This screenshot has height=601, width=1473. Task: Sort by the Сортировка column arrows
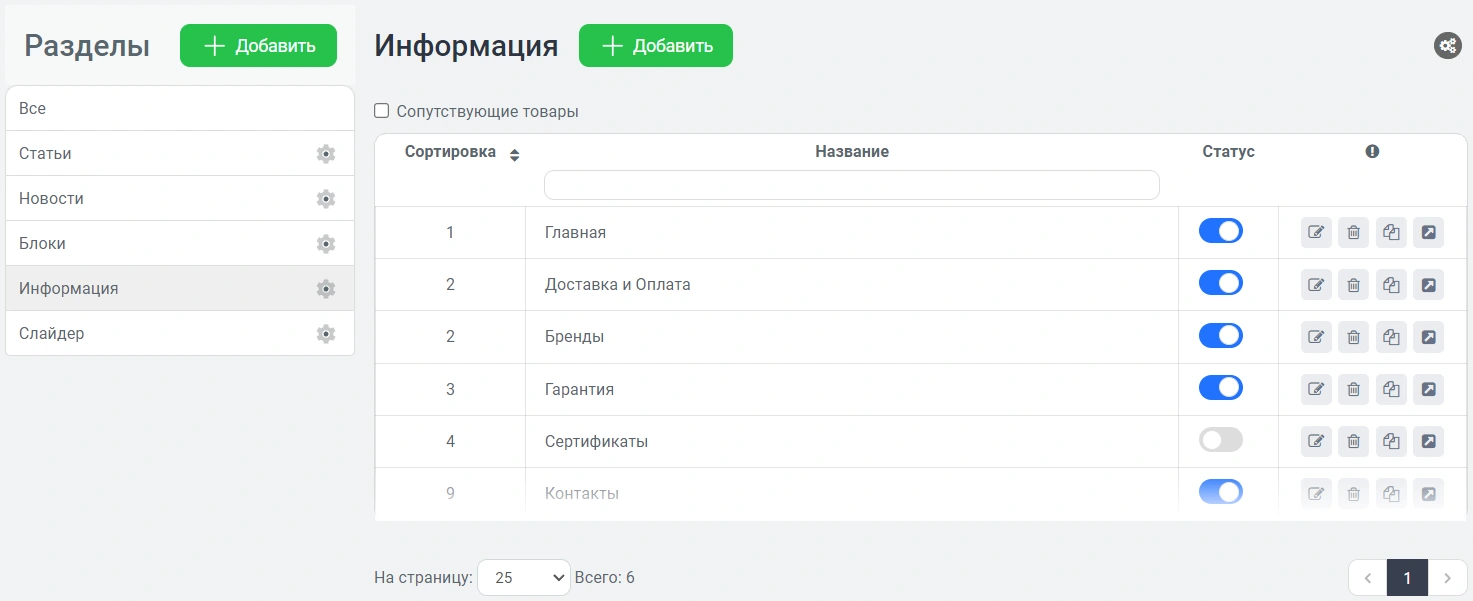point(515,155)
